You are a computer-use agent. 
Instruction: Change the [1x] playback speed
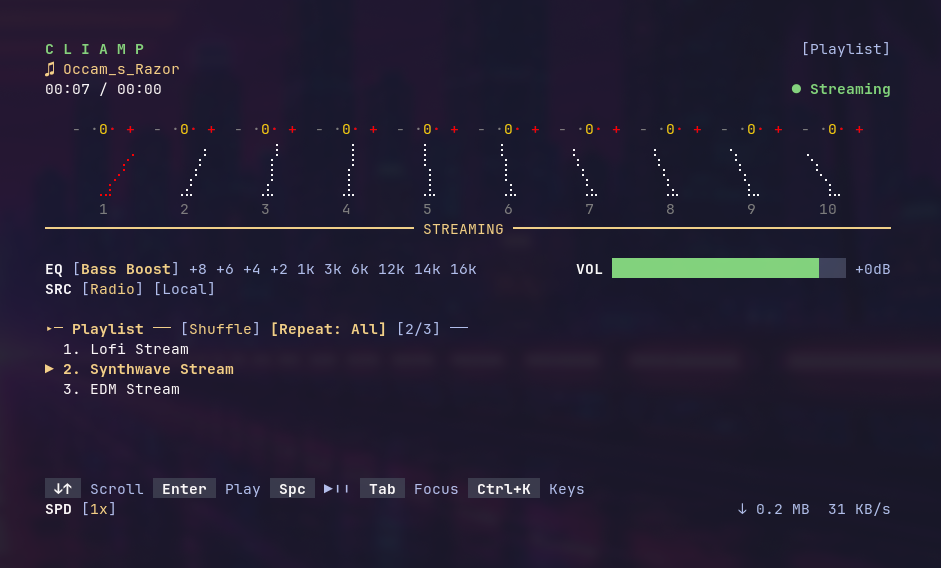click(99, 509)
